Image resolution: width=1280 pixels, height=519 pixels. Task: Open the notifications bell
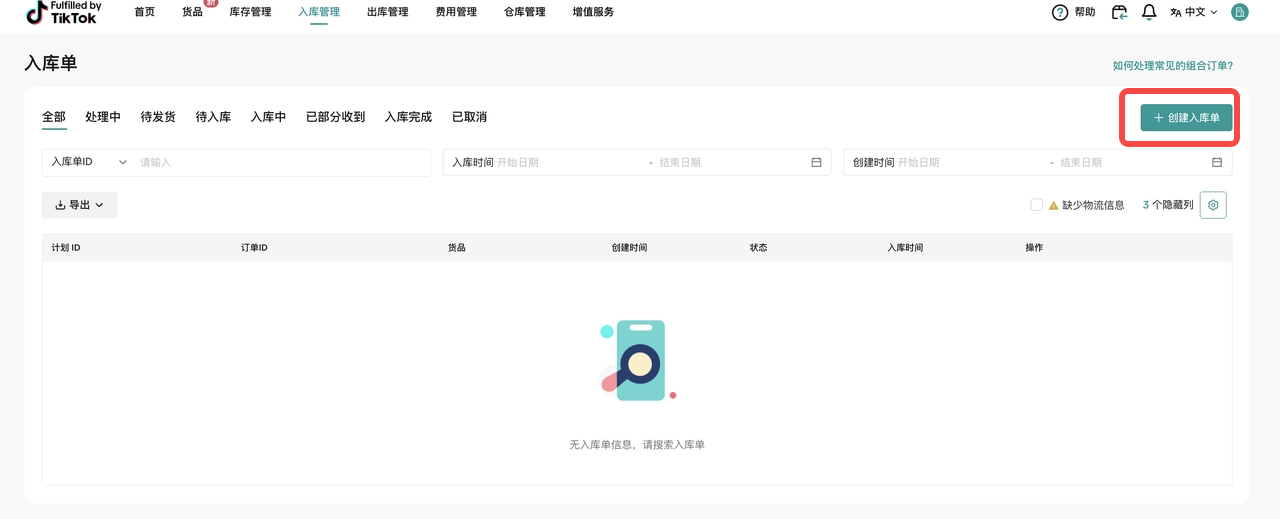click(x=1149, y=12)
